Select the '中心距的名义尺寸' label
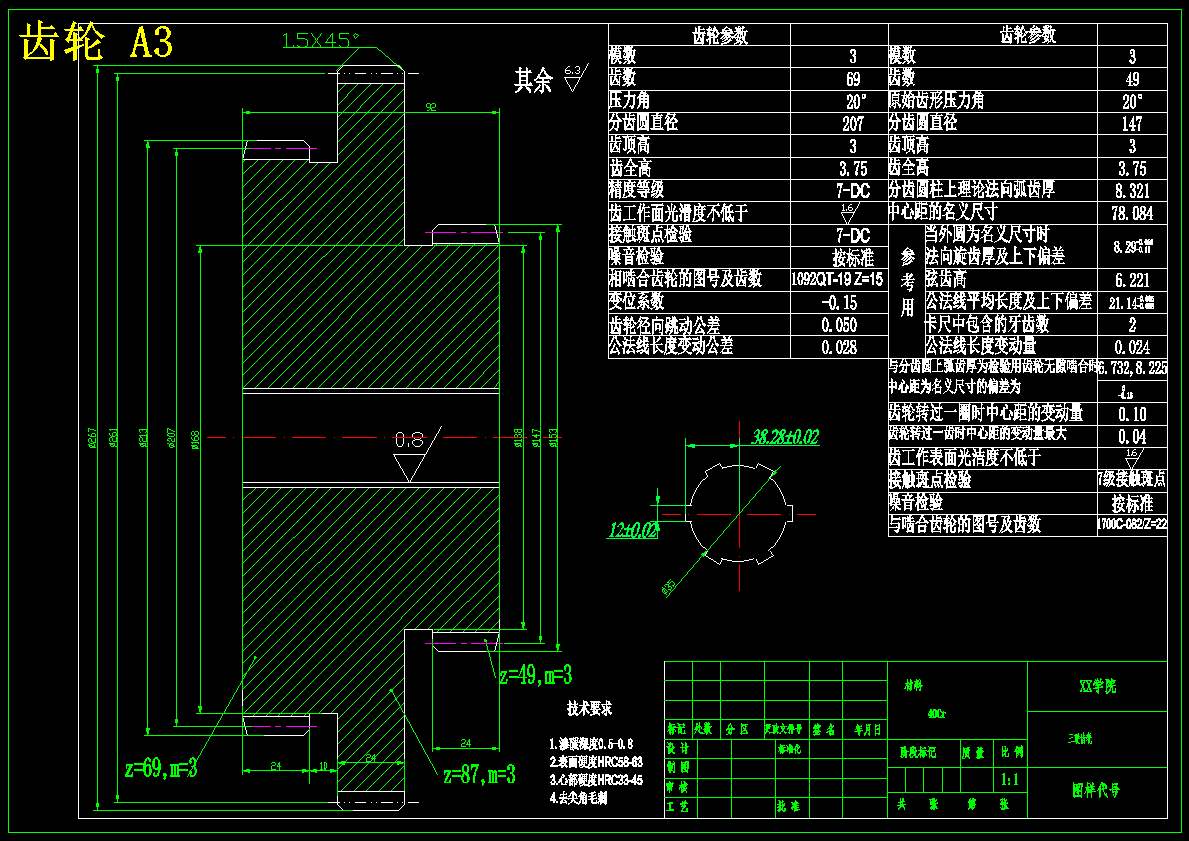This screenshot has height=841, width=1189. tap(943, 212)
